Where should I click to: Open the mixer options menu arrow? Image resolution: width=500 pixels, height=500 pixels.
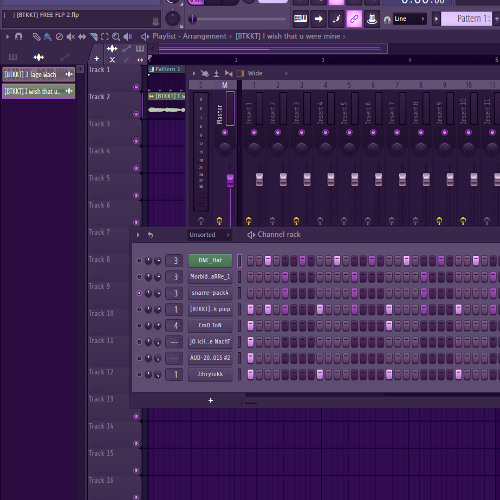(194, 73)
